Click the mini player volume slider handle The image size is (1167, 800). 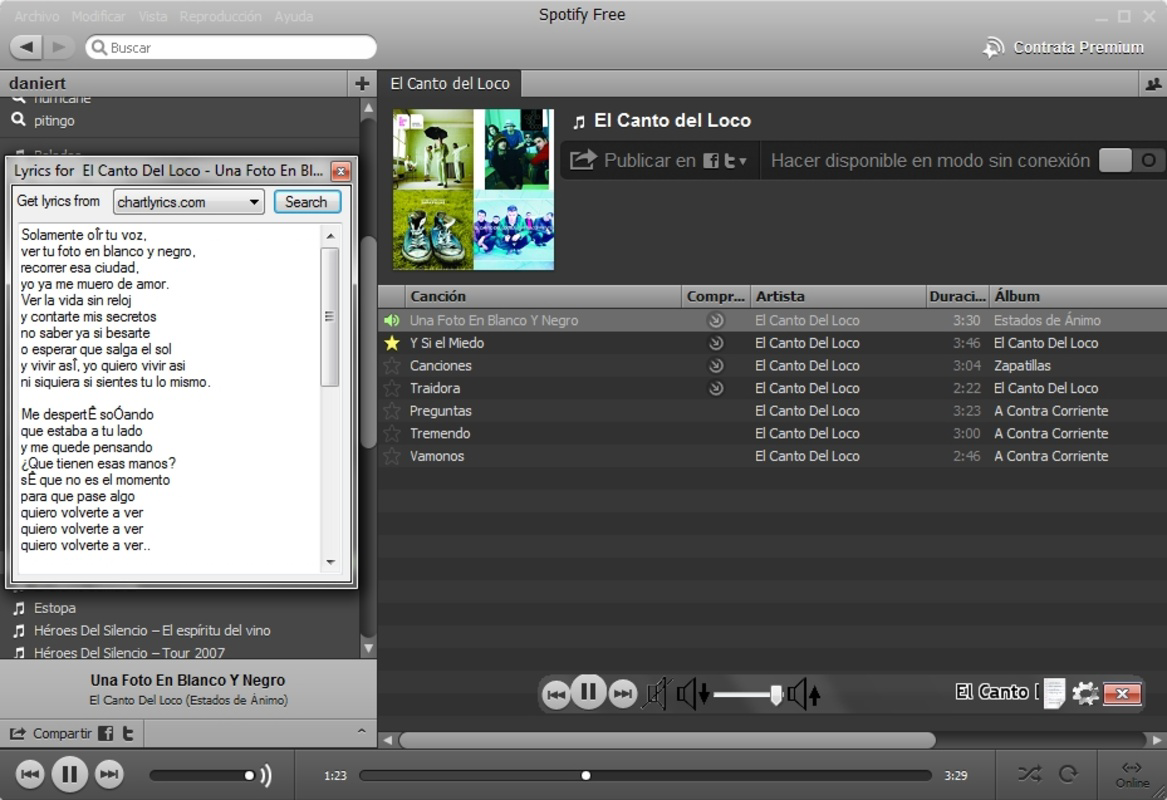pos(776,694)
